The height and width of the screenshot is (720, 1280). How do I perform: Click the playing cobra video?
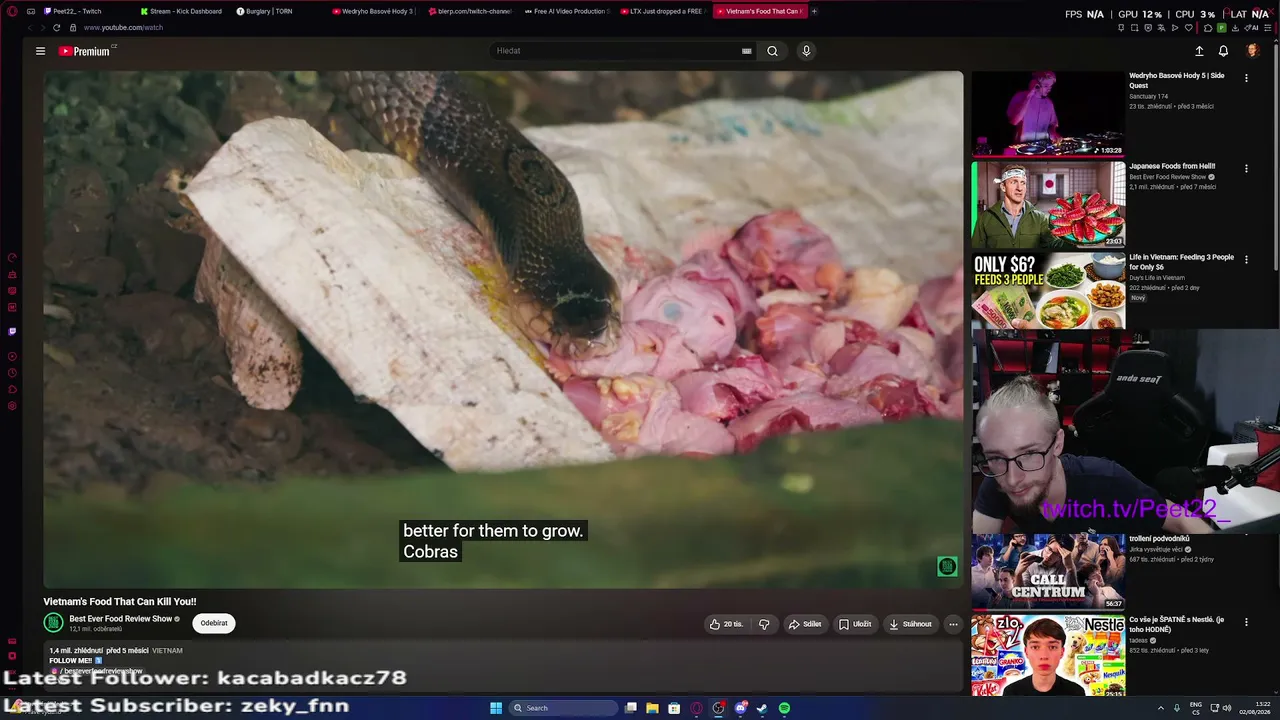(503, 329)
